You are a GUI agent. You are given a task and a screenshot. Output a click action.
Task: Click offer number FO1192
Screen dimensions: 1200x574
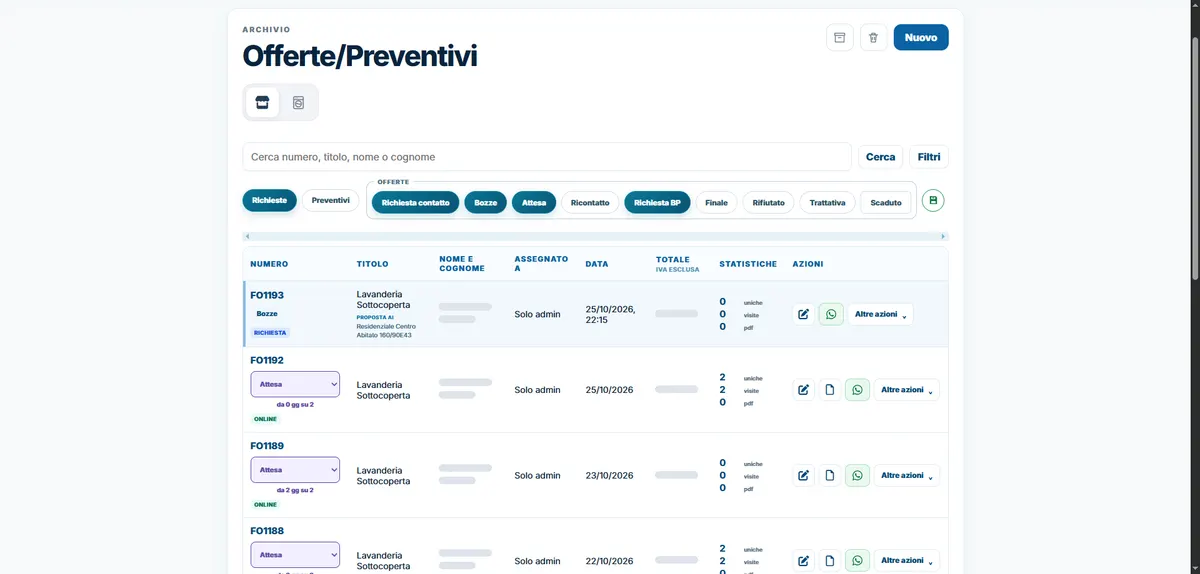coord(267,360)
